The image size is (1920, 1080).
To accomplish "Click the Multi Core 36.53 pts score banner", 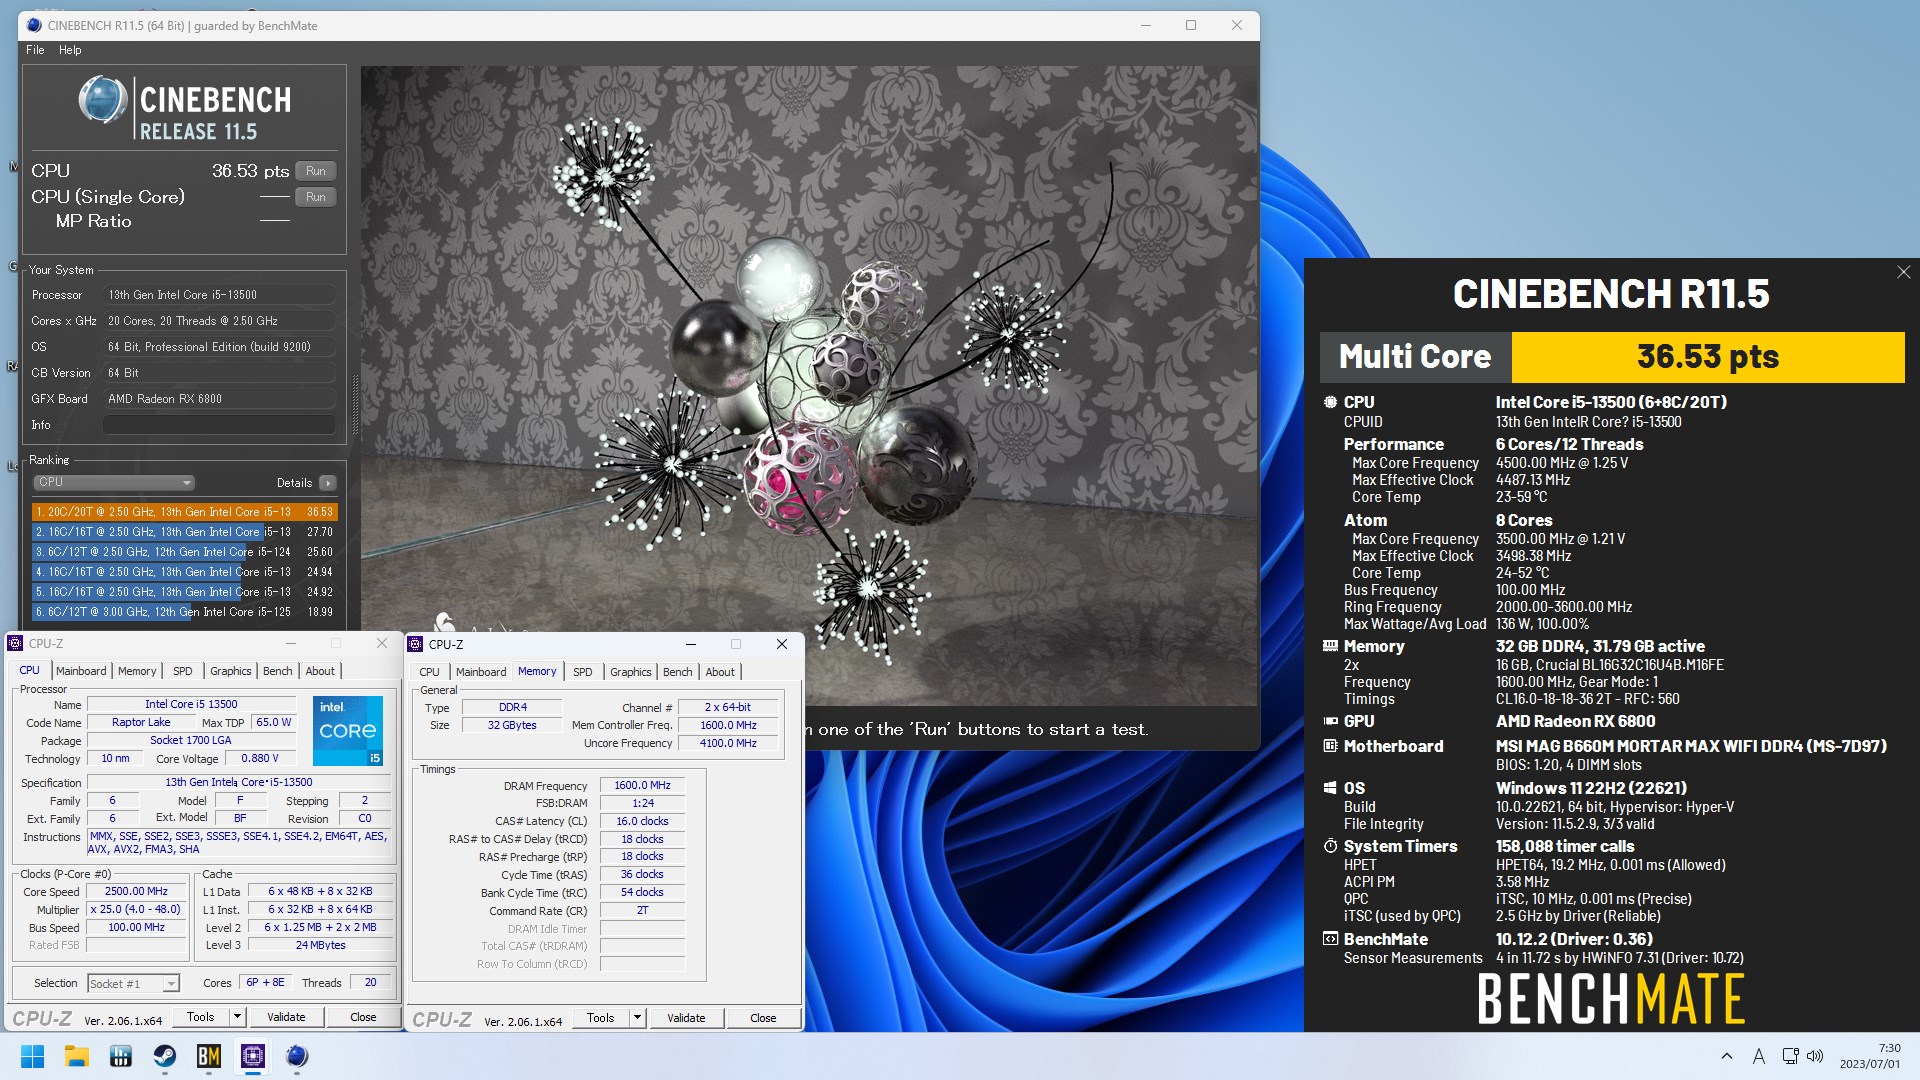I will [x=1612, y=357].
